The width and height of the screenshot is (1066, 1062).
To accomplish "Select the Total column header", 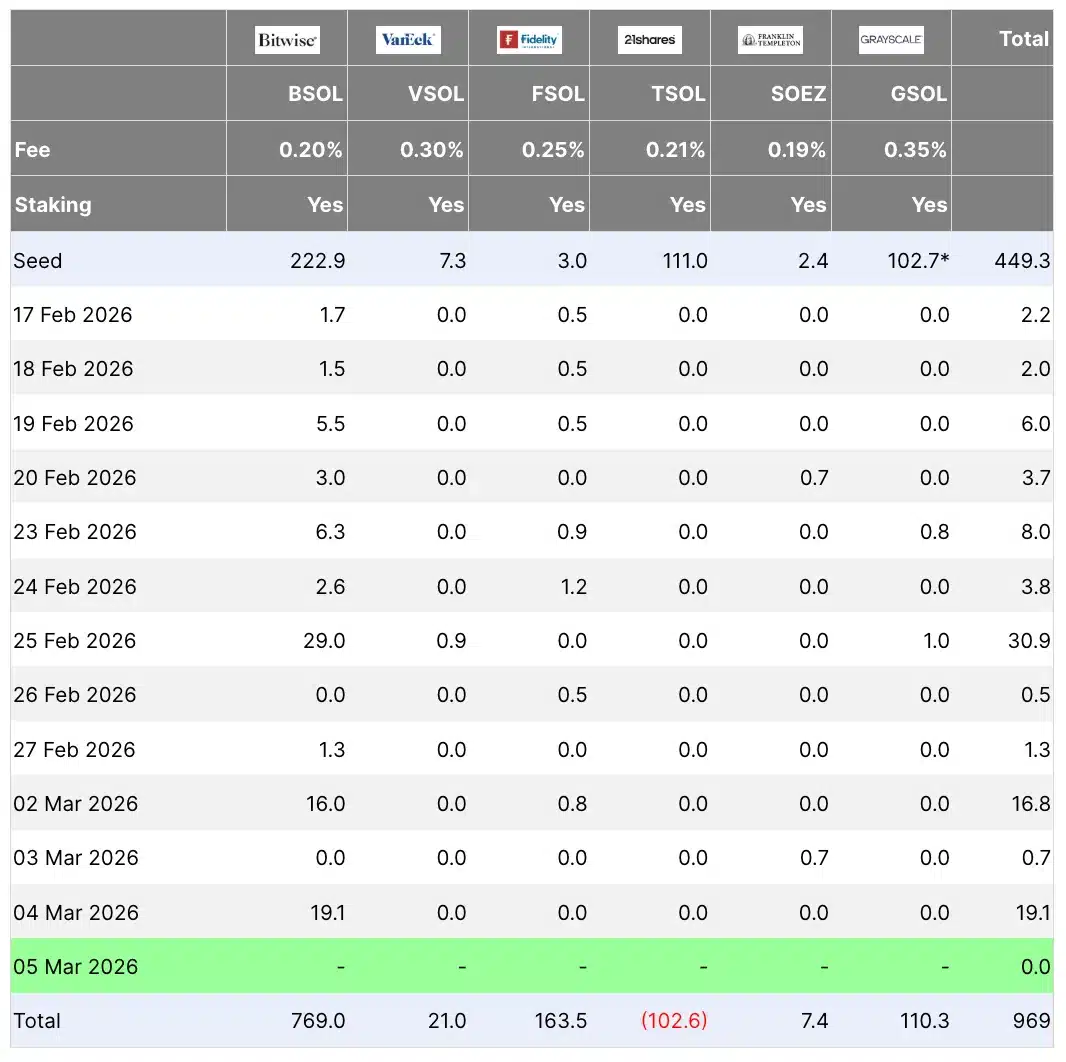I will tap(1023, 39).
